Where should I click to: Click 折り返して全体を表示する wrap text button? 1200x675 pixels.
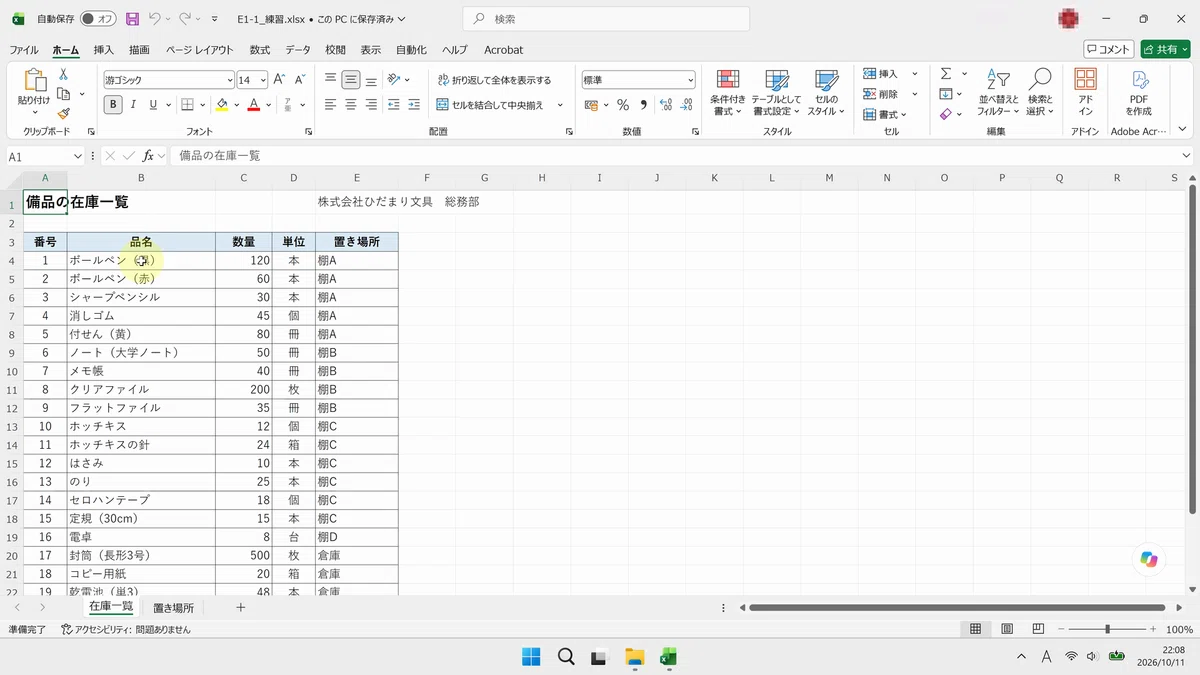[494, 79]
